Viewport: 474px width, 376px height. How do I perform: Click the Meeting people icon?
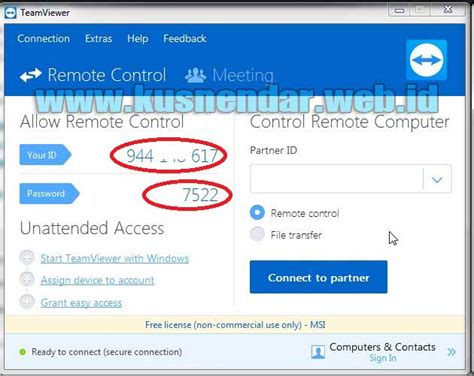pyautogui.click(x=196, y=75)
